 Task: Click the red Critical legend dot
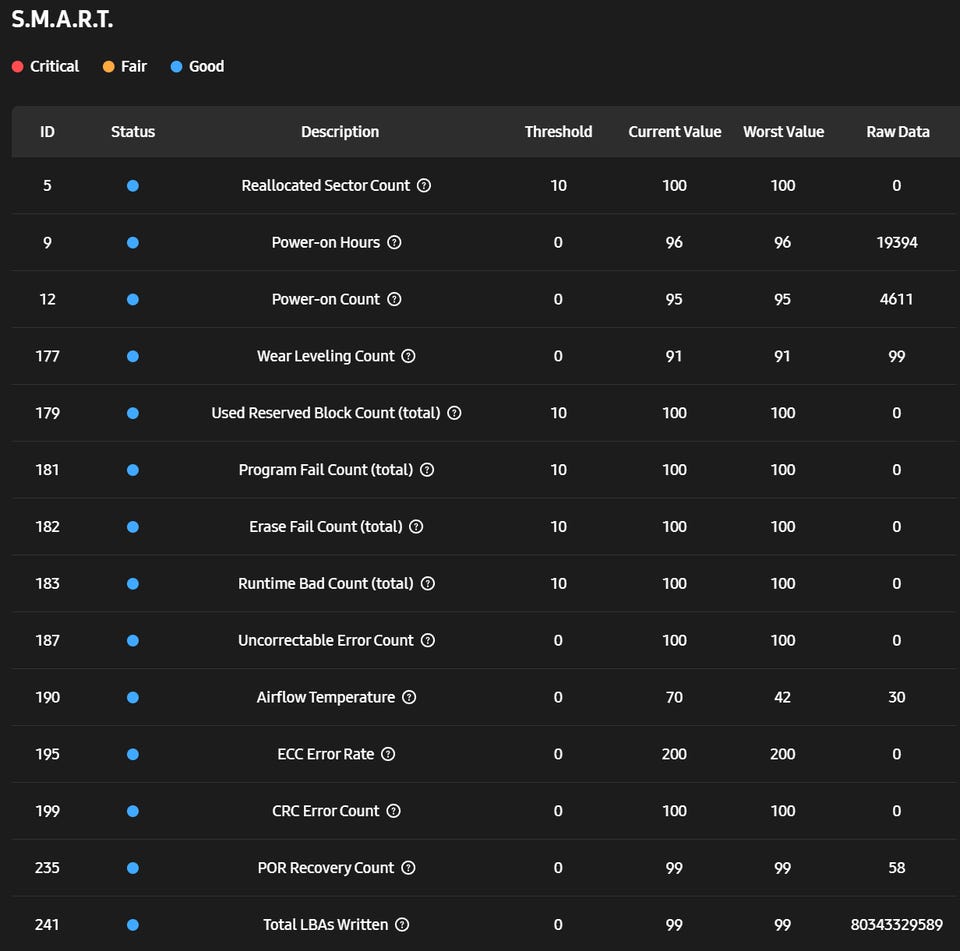(17, 67)
